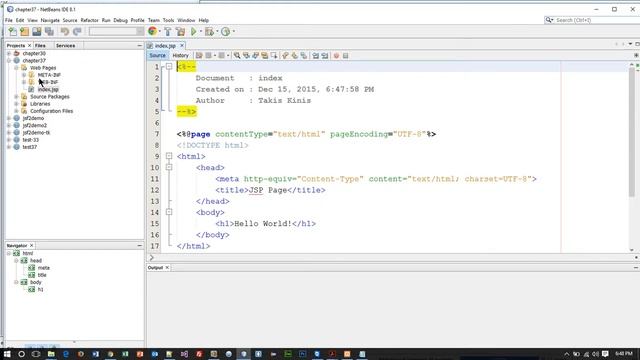Click the Undo toolbar icon
The width and height of the screenshot is (640, 360).
pos(64,31)
